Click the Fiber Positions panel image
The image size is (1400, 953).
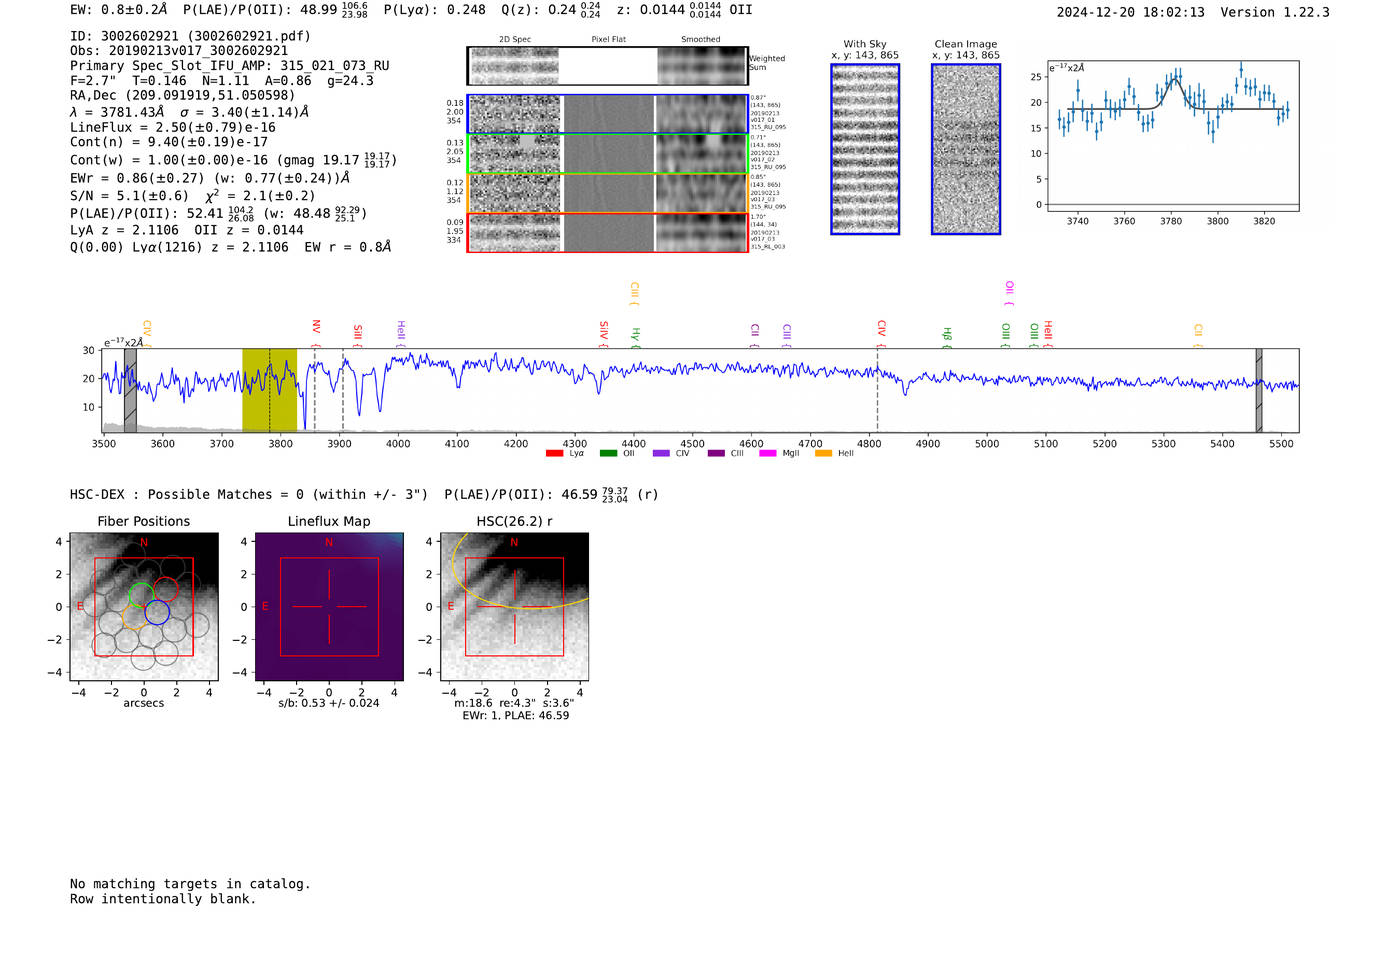[143, 607]
